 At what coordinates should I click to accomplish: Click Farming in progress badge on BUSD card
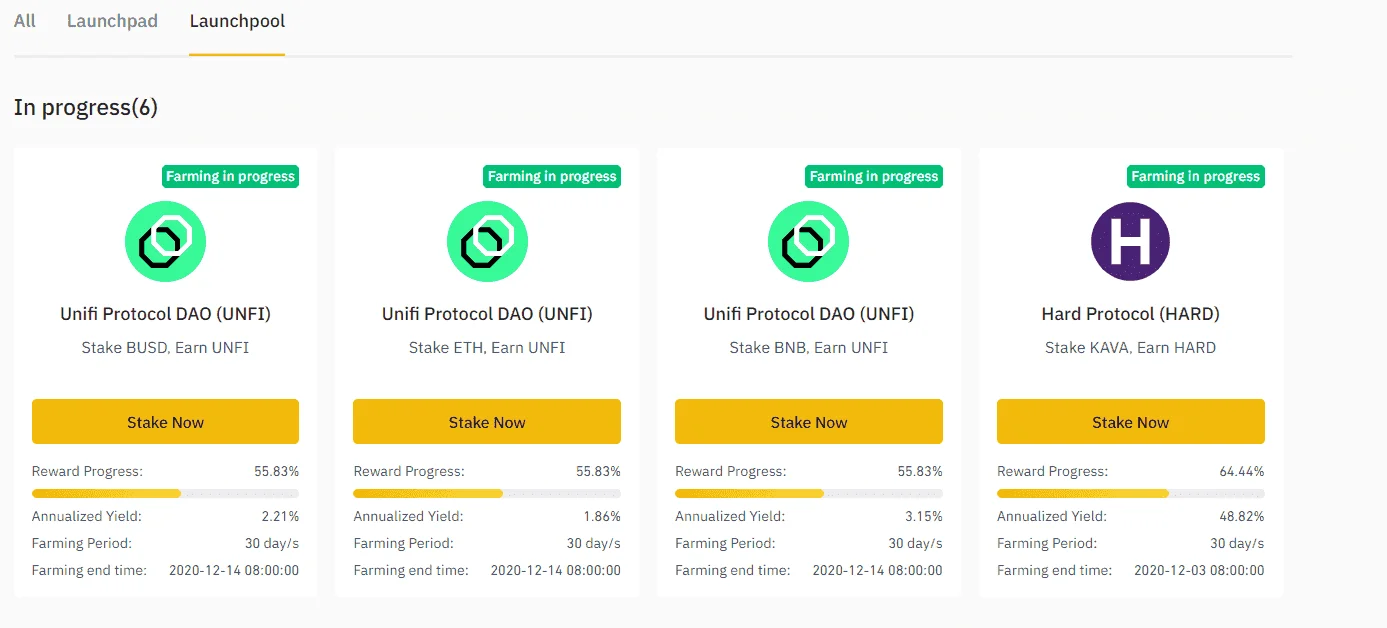231,176
